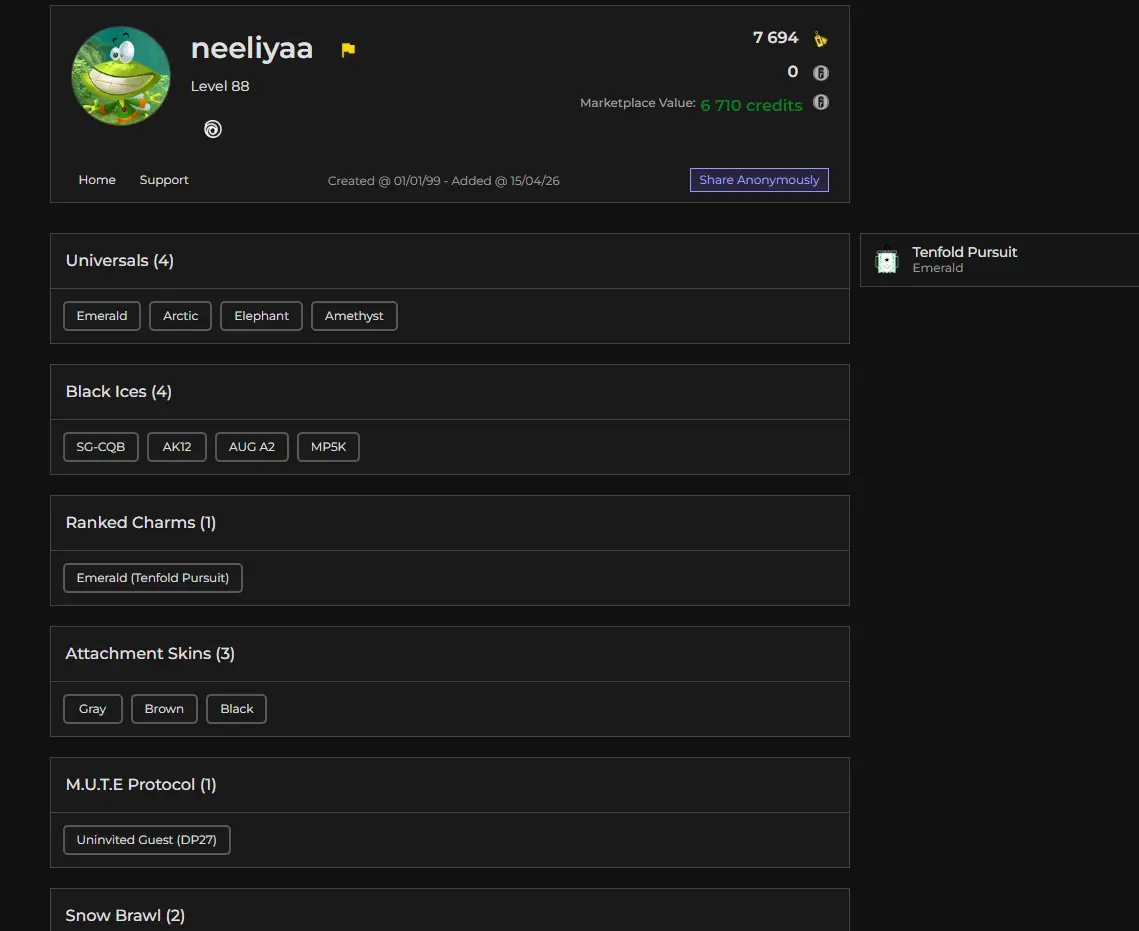1139x931 pixels.
Task: Click the Ubisoft swirl logo icon
Action: click(x=213, y=129)
